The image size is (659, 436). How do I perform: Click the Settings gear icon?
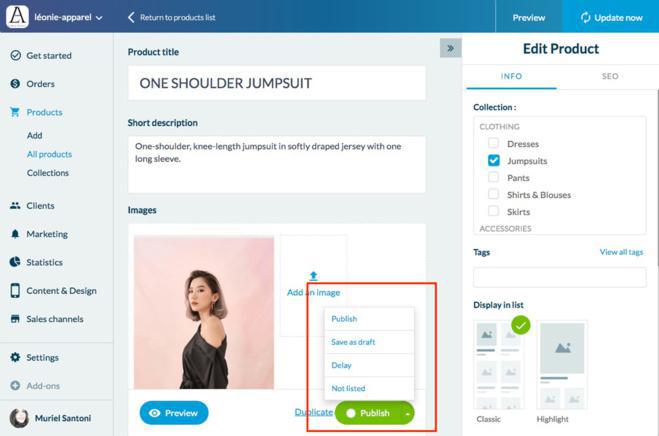pyautogui.click(x=15, y=357)
